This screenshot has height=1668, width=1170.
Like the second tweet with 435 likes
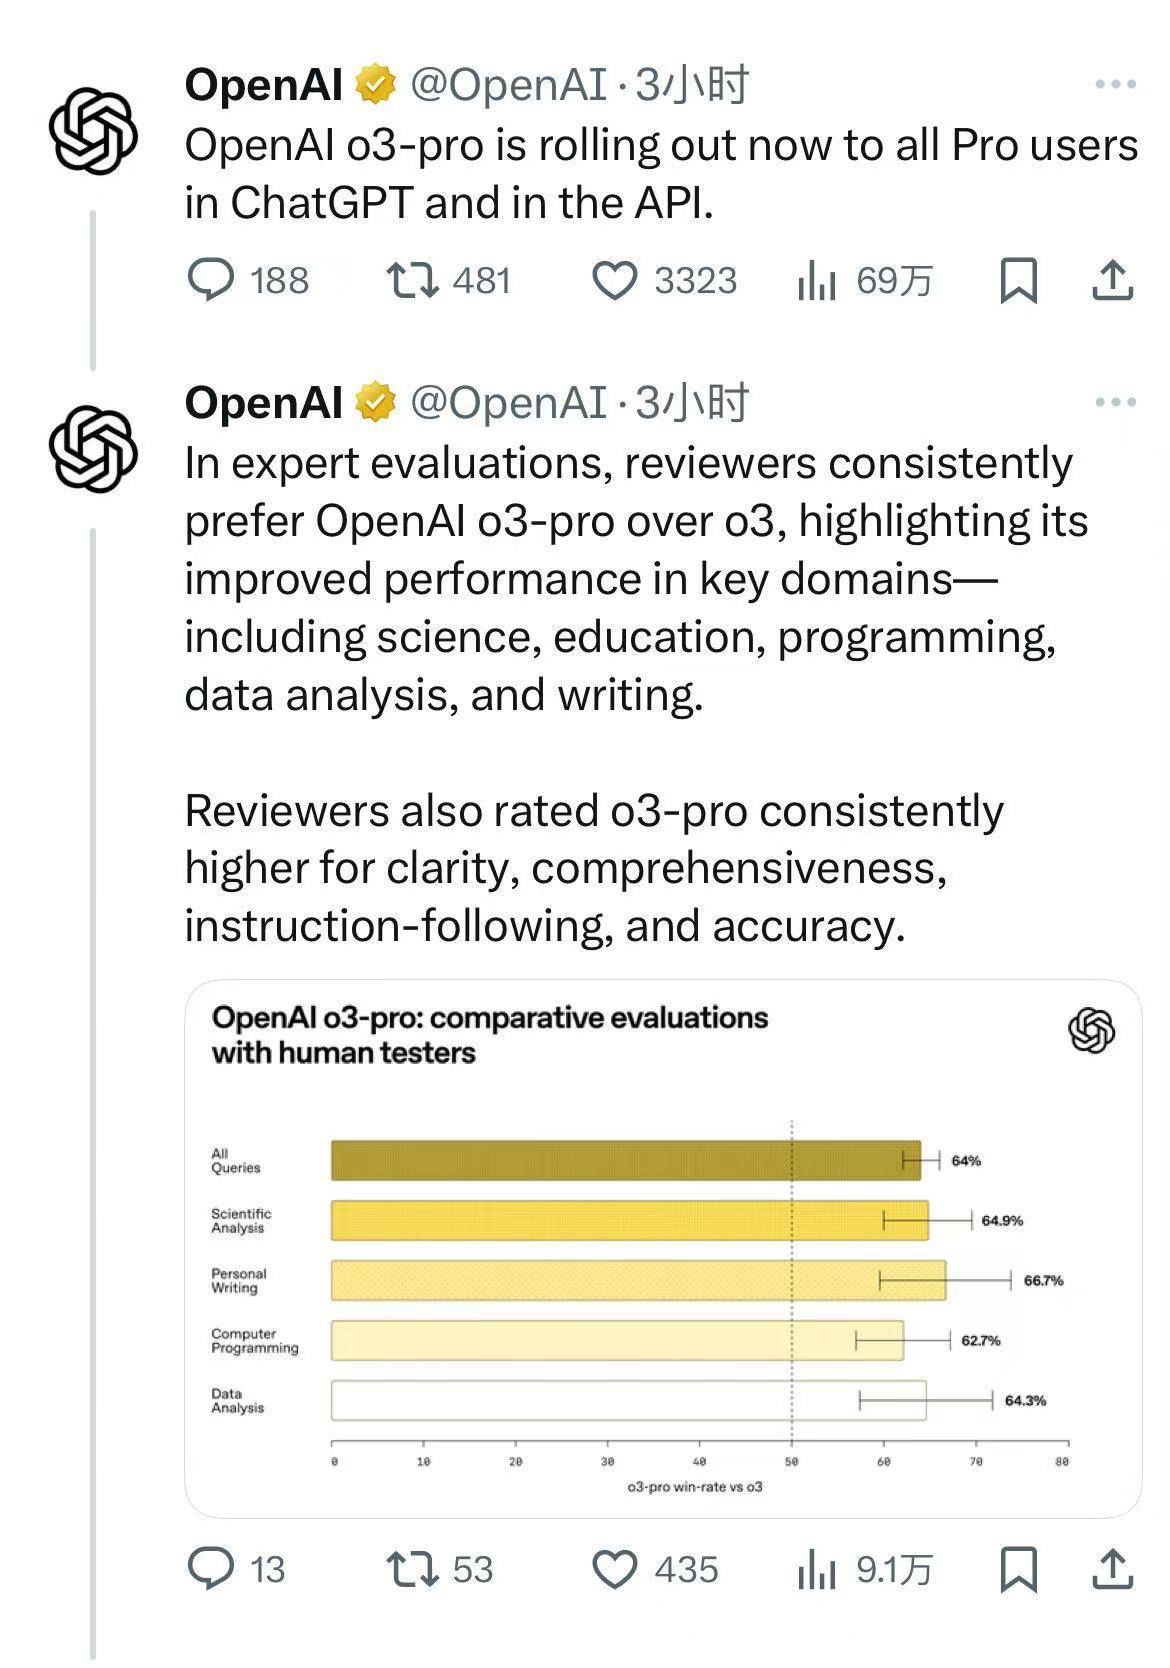(x=655, y=1569)
